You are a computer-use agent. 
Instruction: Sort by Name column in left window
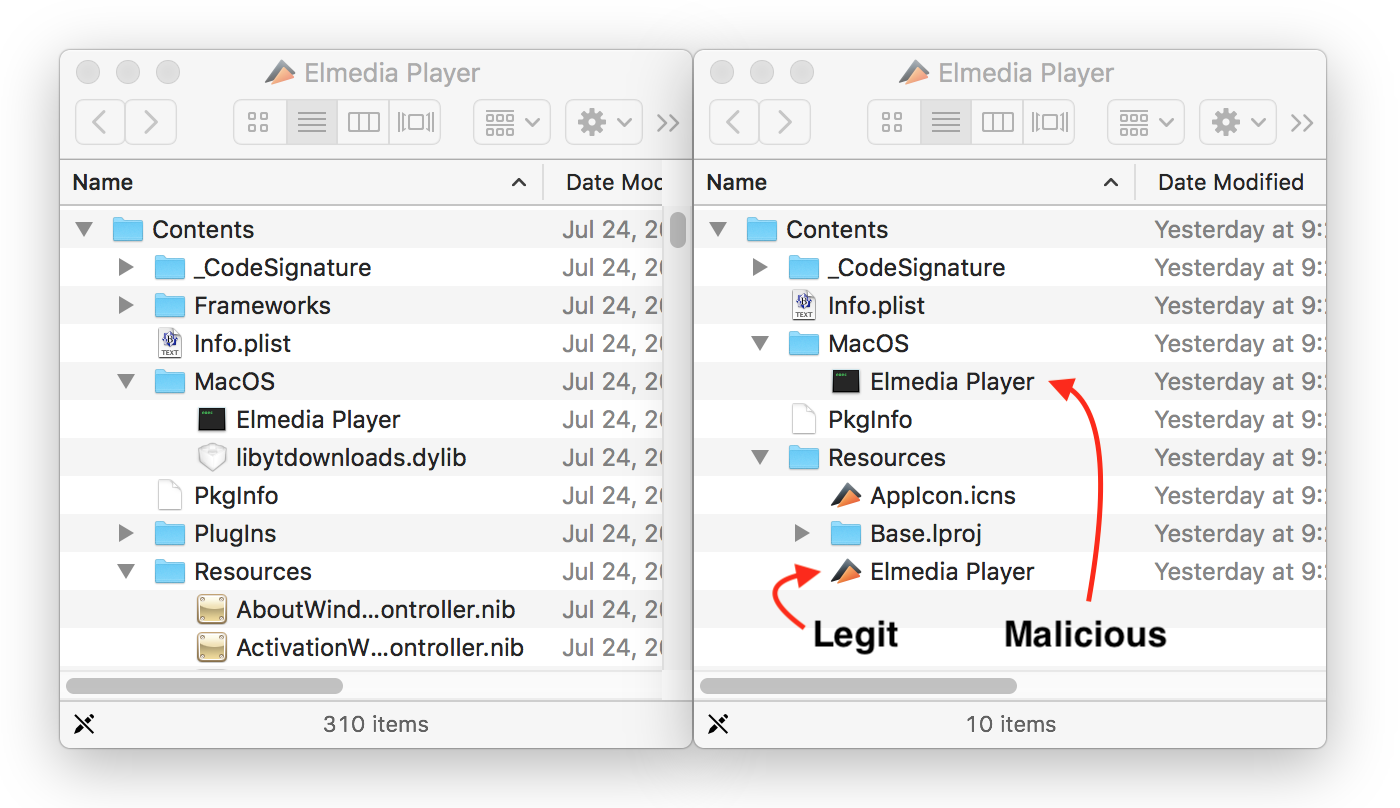point(103,182)
